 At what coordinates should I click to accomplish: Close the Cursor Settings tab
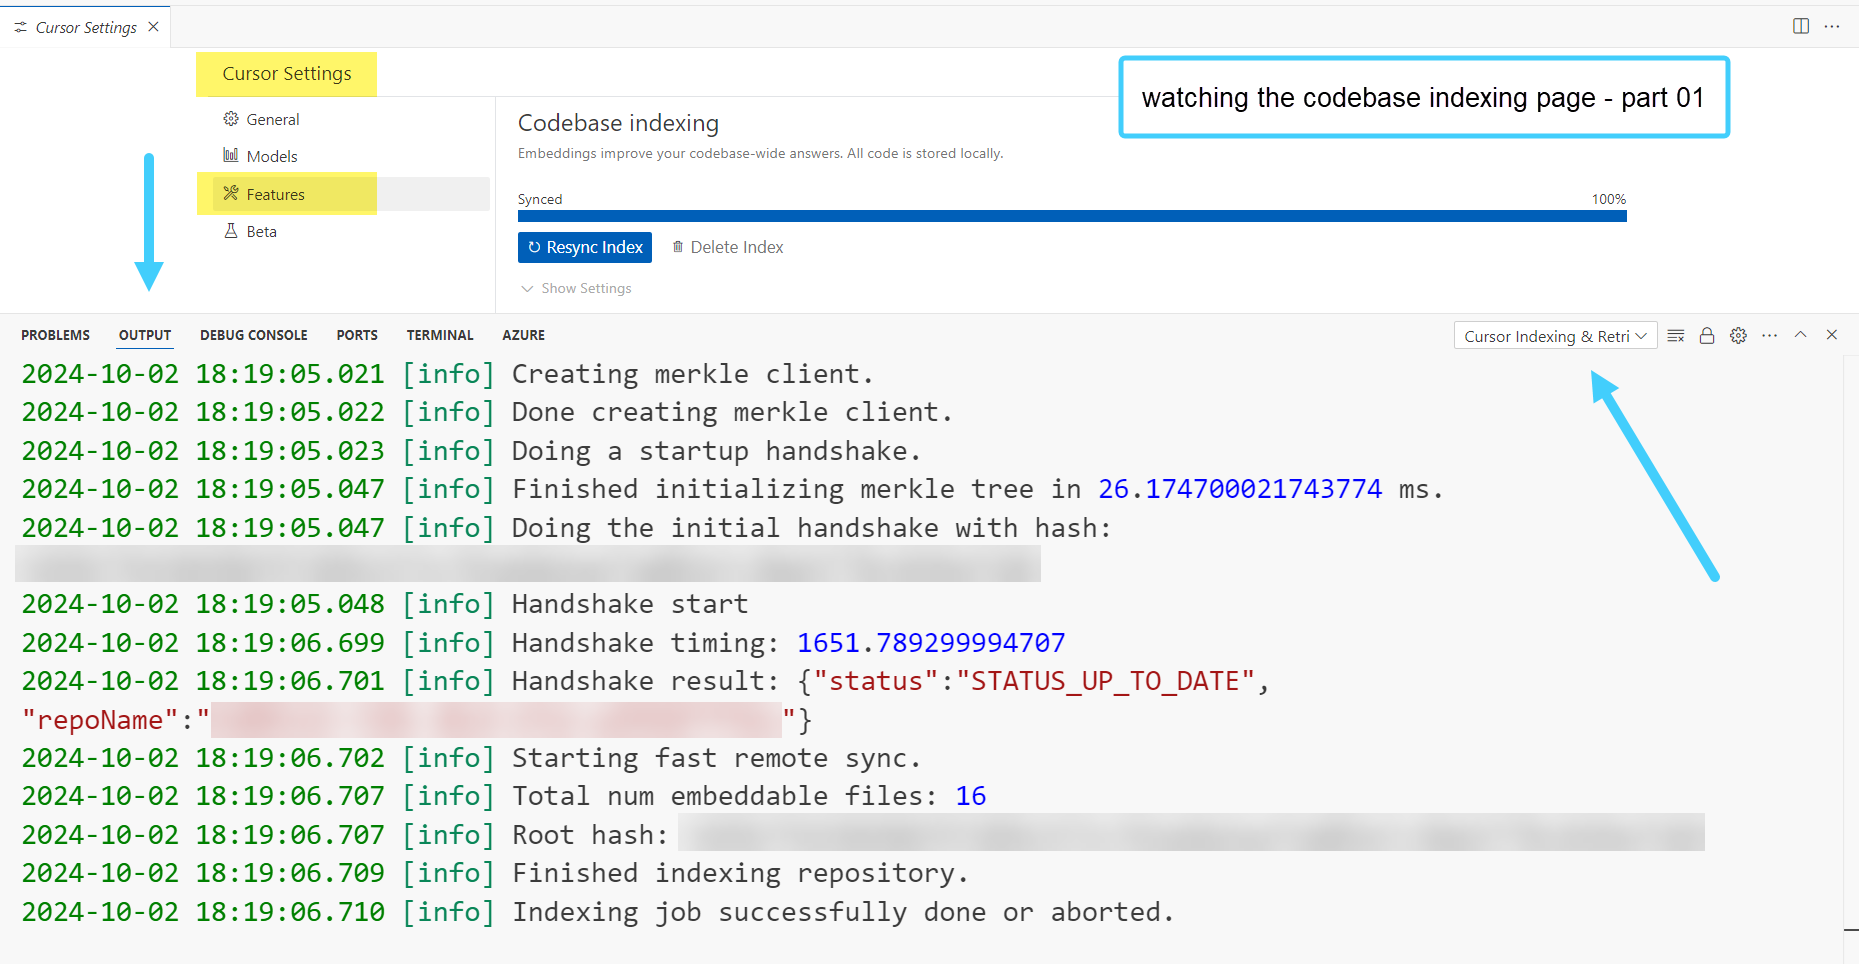coord(153,27)
